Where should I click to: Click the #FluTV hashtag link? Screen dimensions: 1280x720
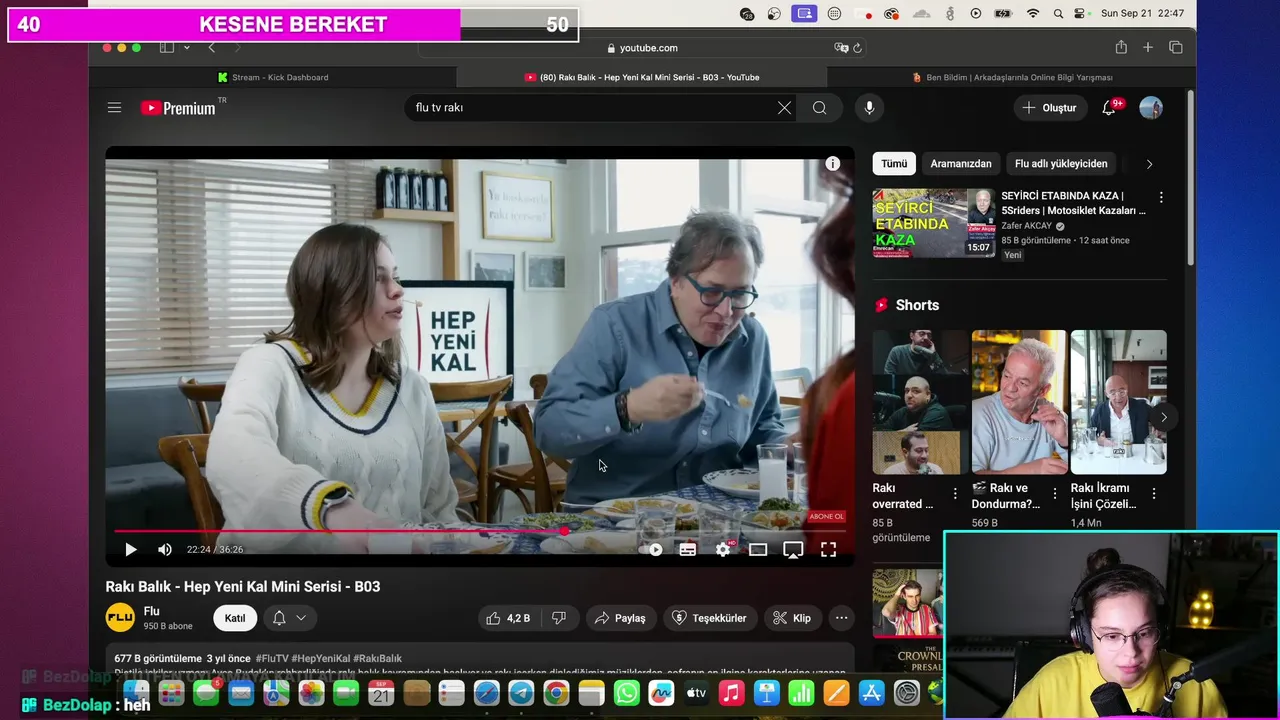(x=272, y=659)
